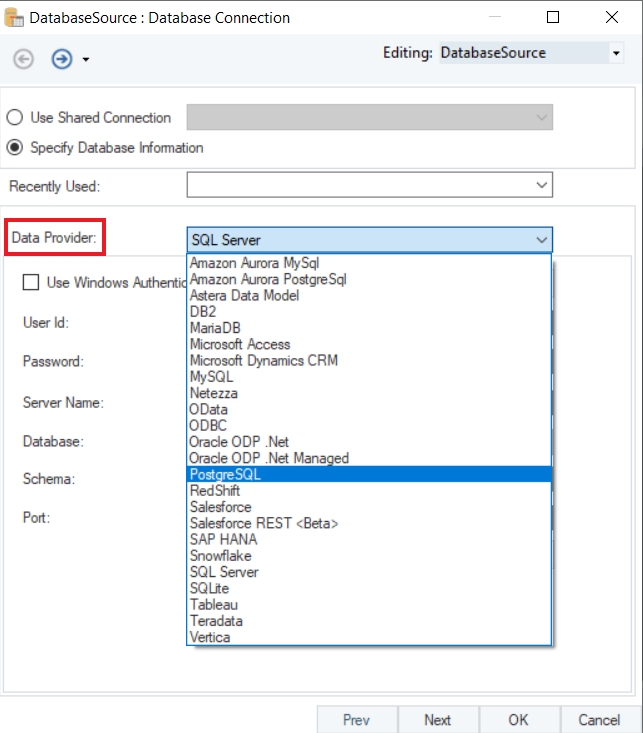Open the navigation history dropdown arrow
643x733 pixels.
86,60
